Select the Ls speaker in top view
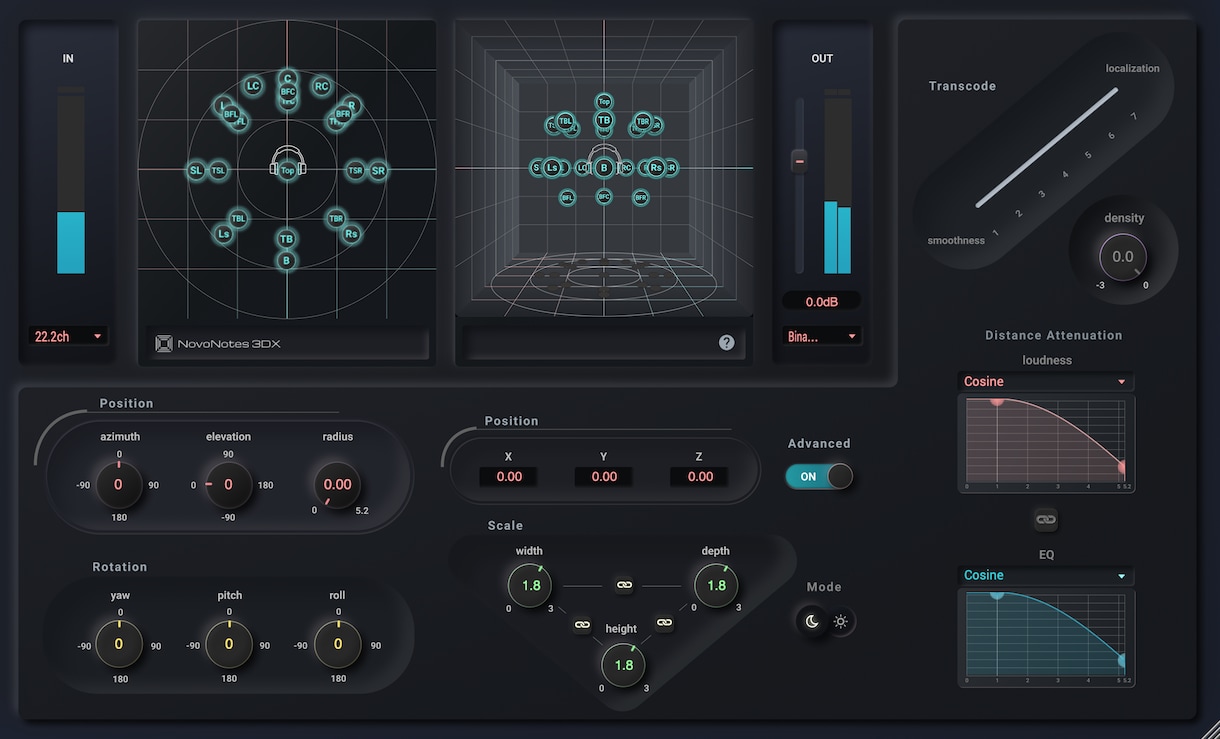 pos(224,234)
